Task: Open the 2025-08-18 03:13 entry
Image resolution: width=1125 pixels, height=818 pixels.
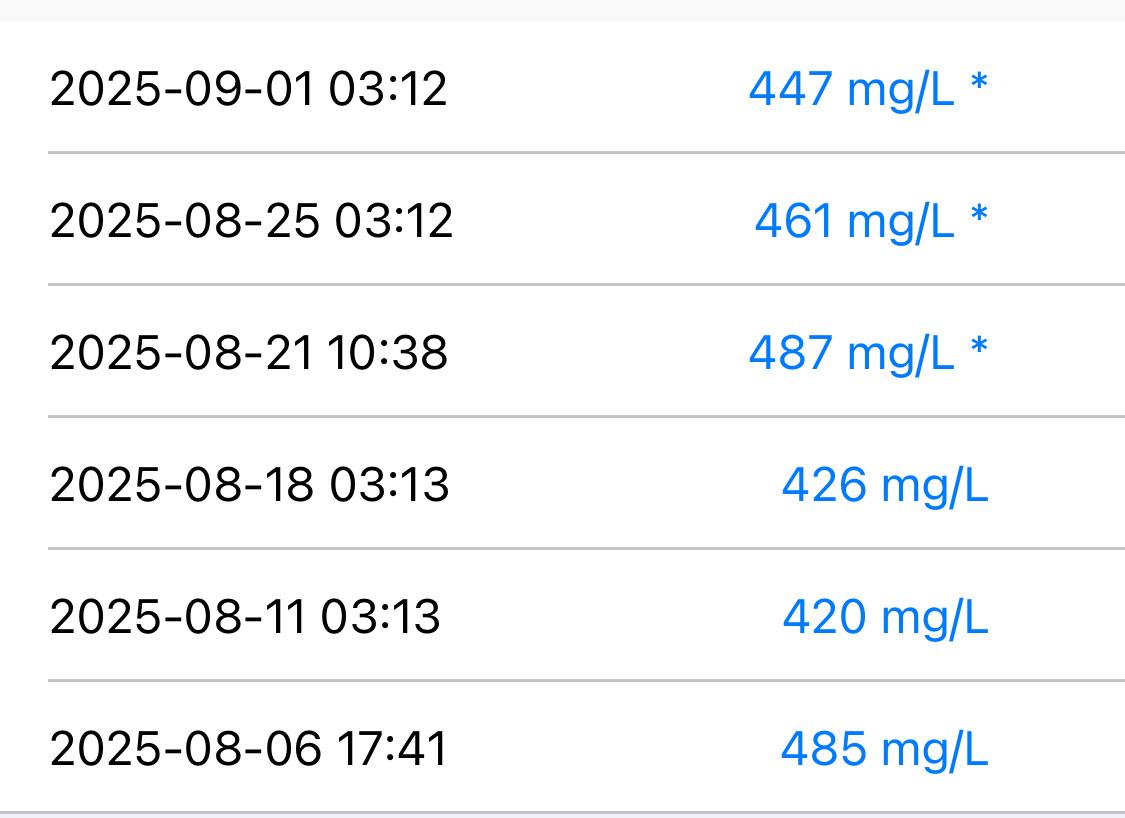Action: pyautogui.click(x=562, y=483)
